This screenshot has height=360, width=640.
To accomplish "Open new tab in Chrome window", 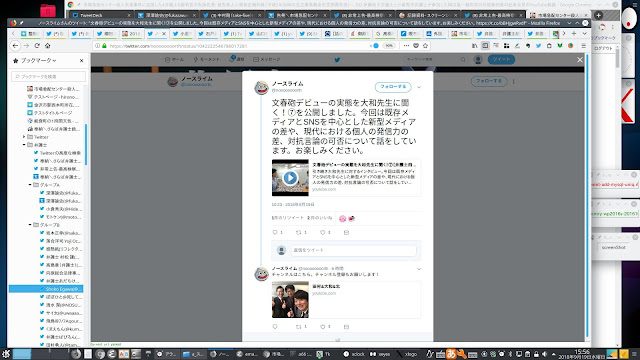I will 598,15.
